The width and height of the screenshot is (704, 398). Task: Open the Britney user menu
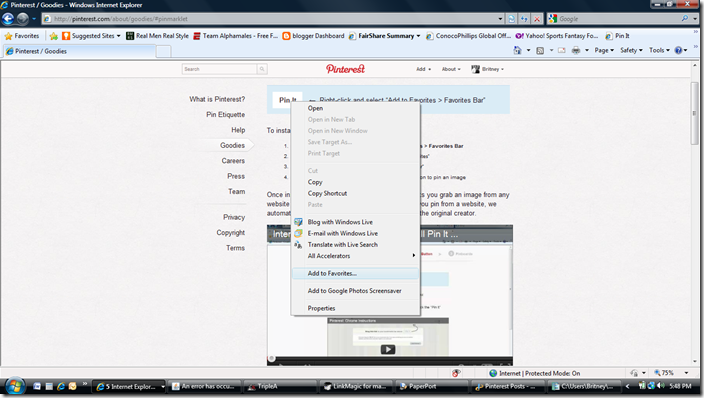[x=488, y=69]
